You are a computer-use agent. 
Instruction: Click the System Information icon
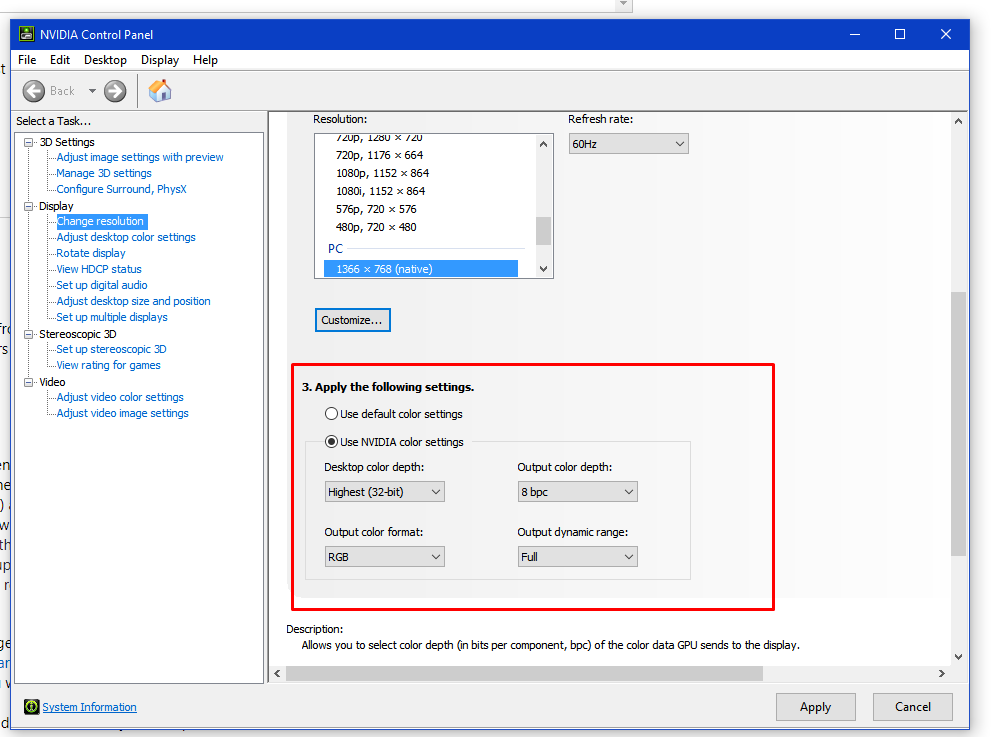tap(32, 707)
